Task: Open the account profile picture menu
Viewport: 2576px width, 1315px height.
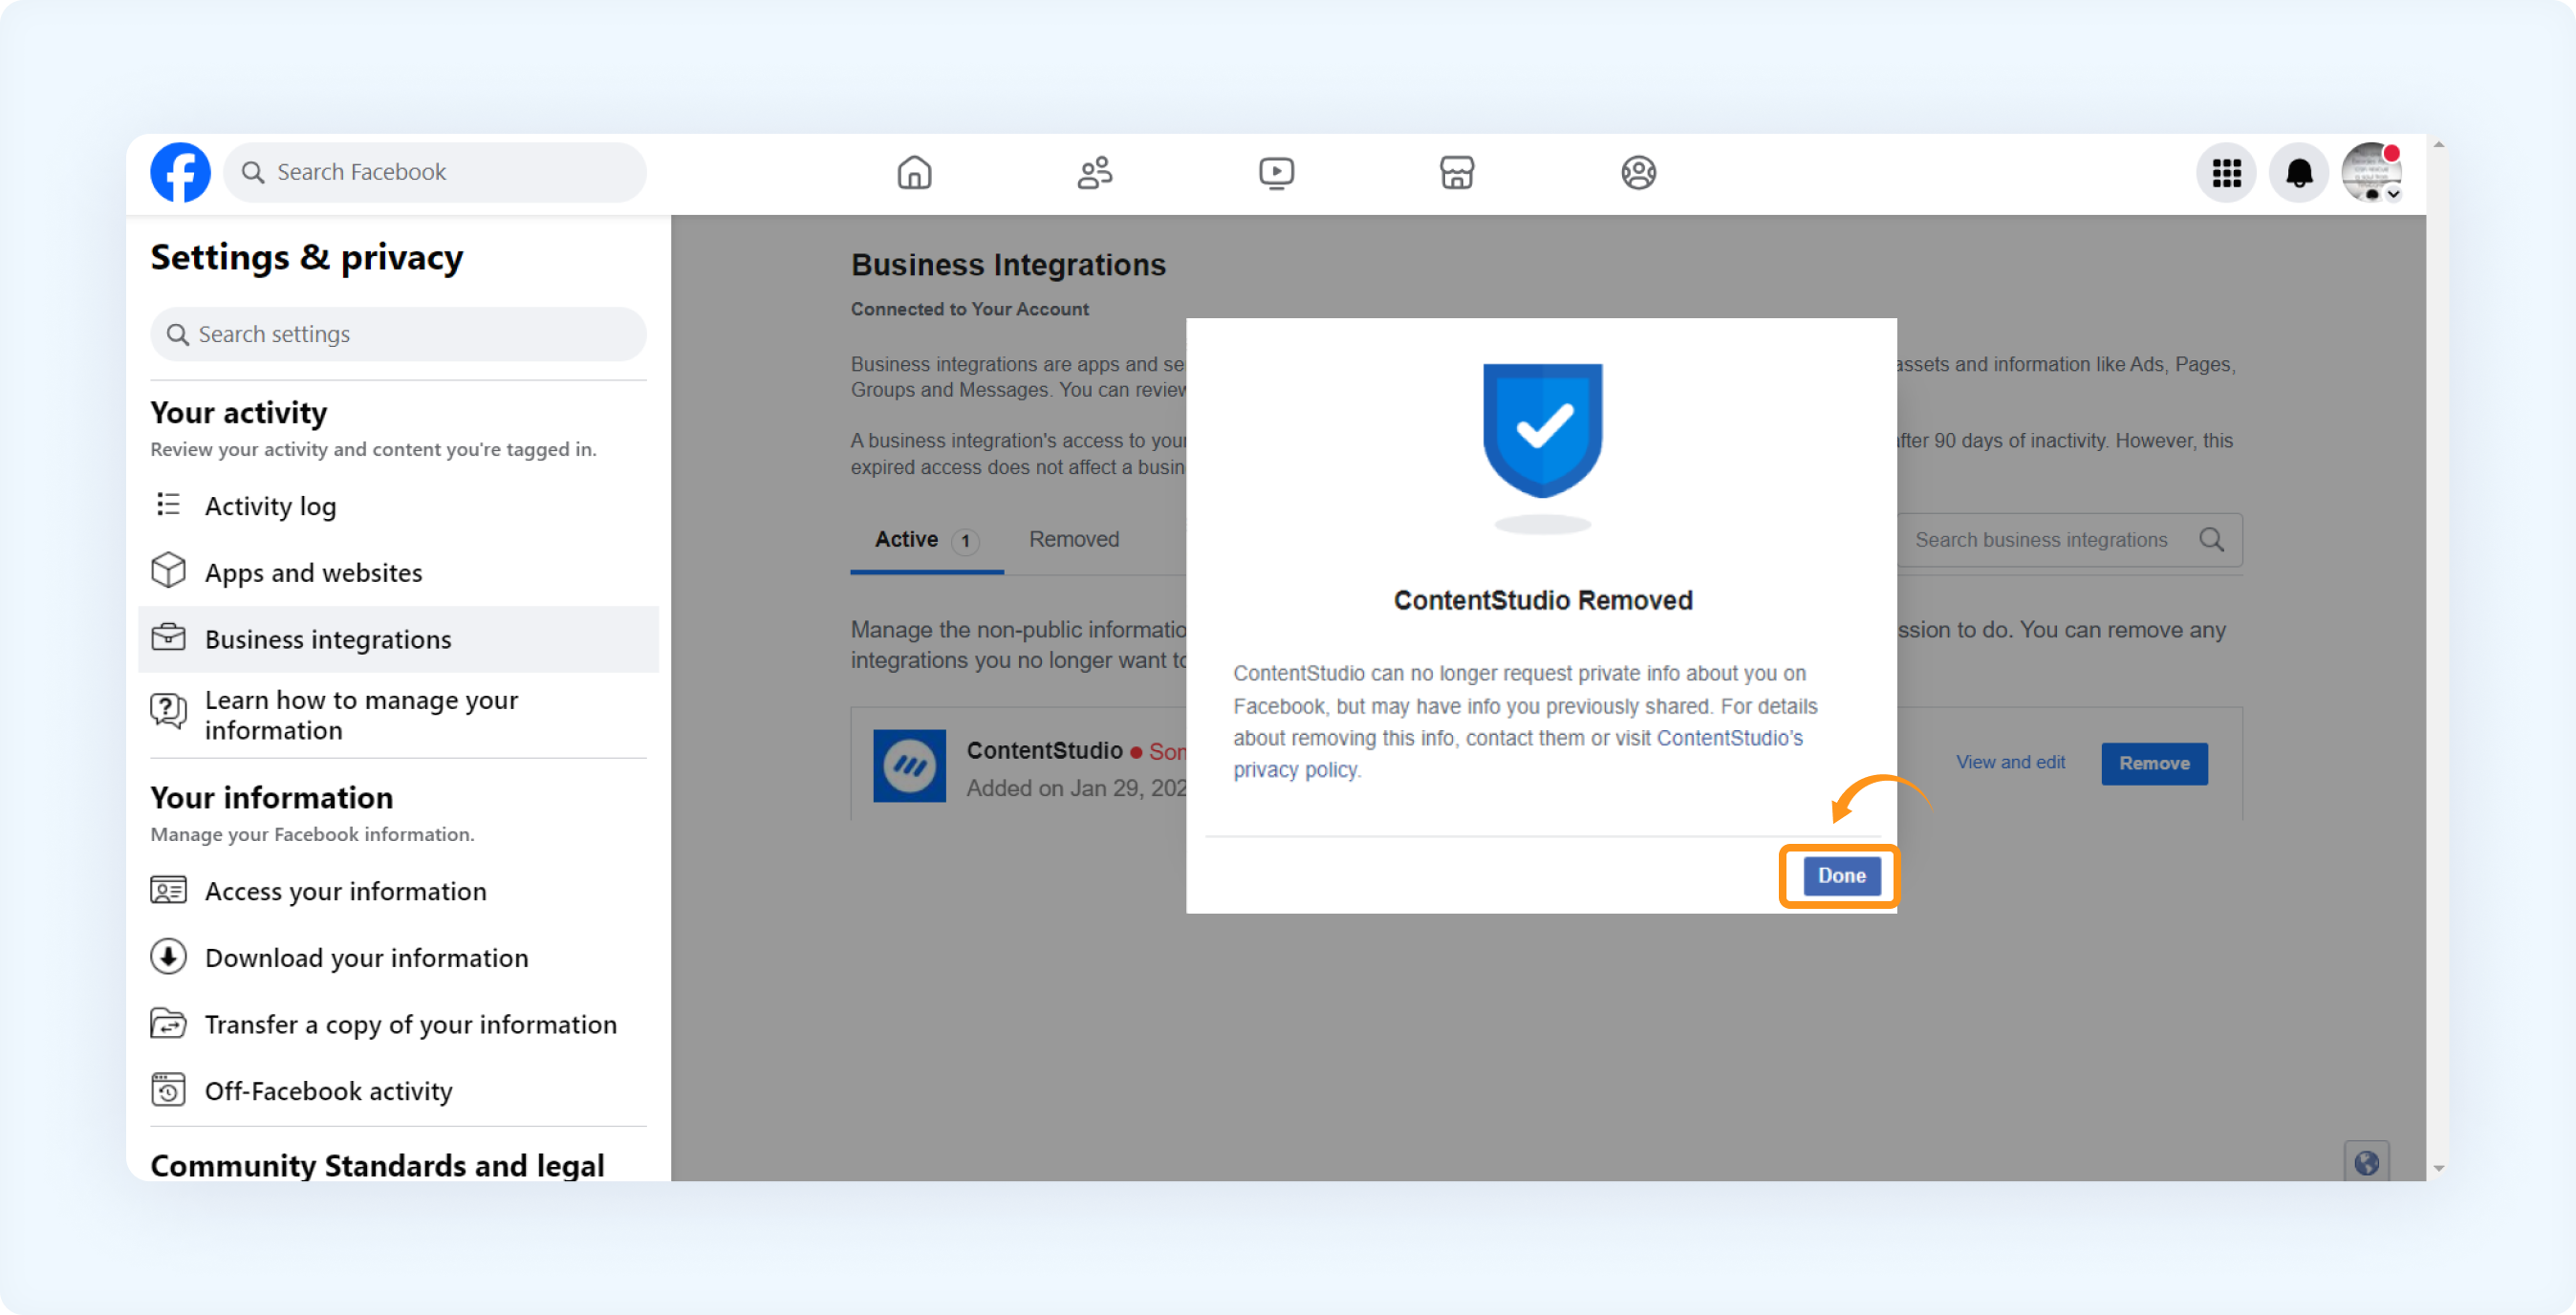Action: tap(2371, 173)
